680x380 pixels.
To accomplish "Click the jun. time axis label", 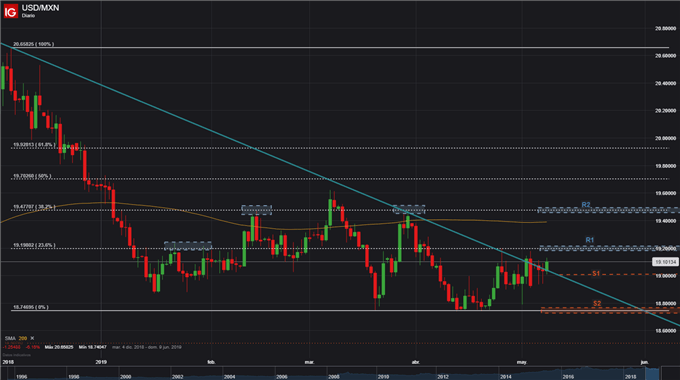I will [x=645, y=362].
